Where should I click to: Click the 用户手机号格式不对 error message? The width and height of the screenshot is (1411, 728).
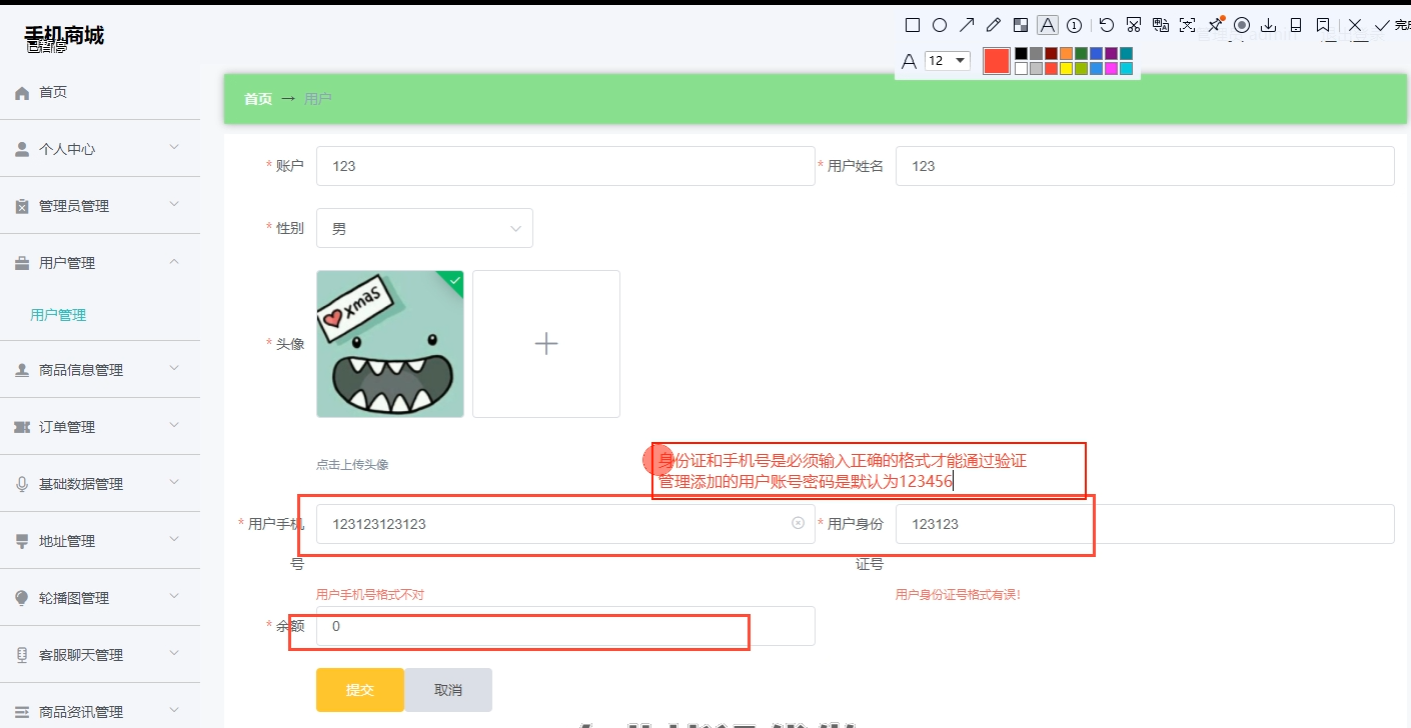pos(370,594)
